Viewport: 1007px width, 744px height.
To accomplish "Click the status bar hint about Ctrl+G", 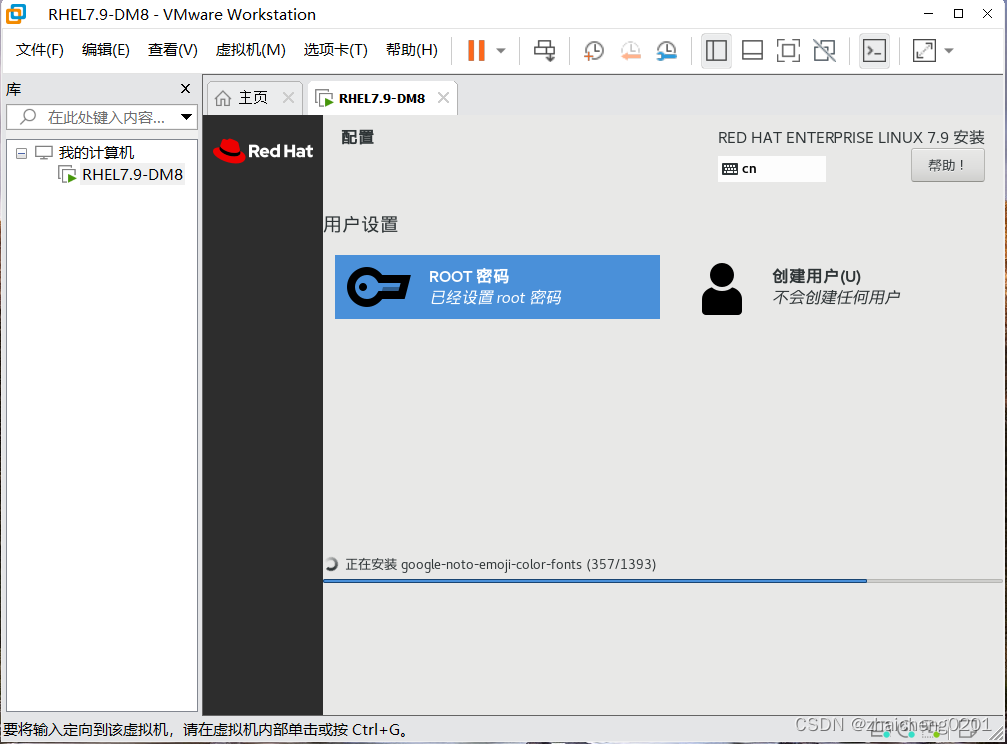I will click(x=206, y=730).
